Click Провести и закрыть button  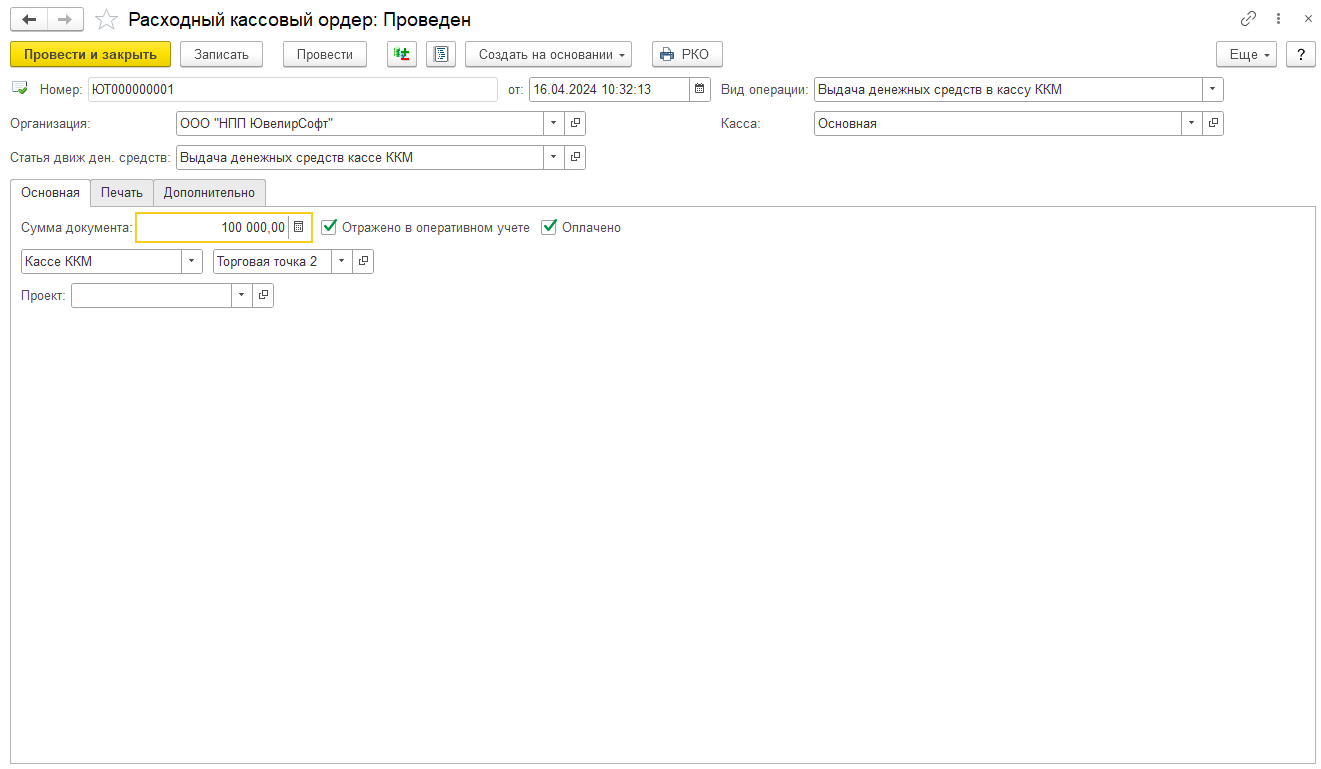pyautogui.click(x=91, y=54)
